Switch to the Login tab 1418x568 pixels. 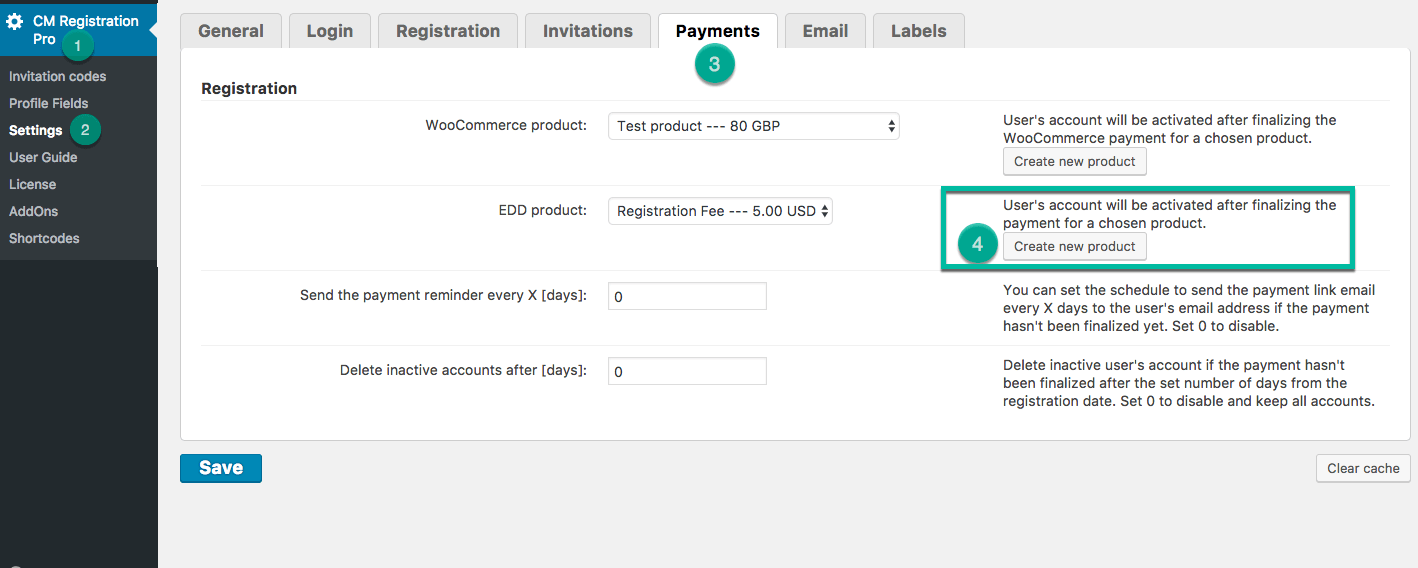329,31
